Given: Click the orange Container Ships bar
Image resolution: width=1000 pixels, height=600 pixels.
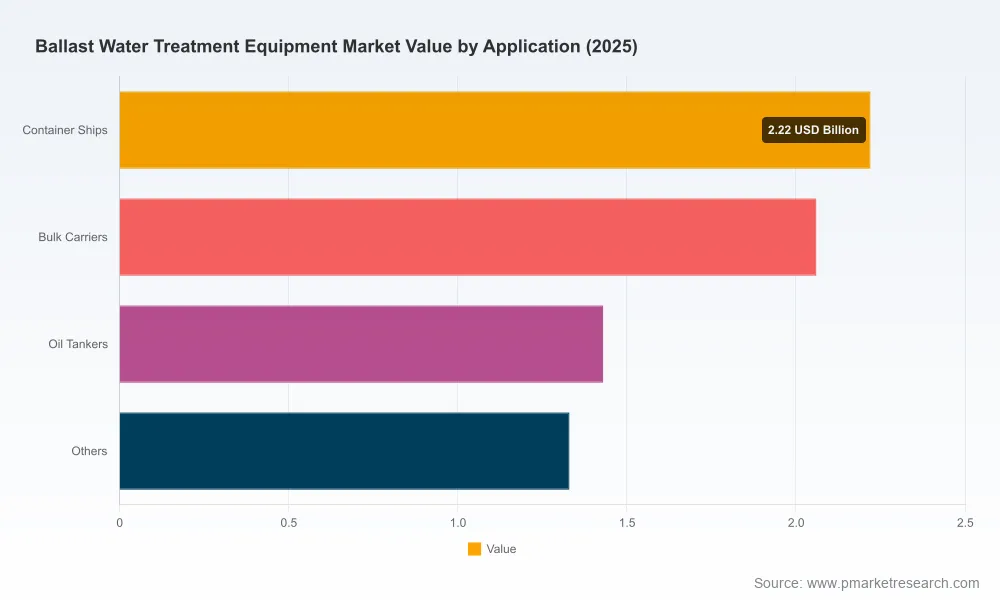Looking at the screenshot, I should [x=495, y=130].
